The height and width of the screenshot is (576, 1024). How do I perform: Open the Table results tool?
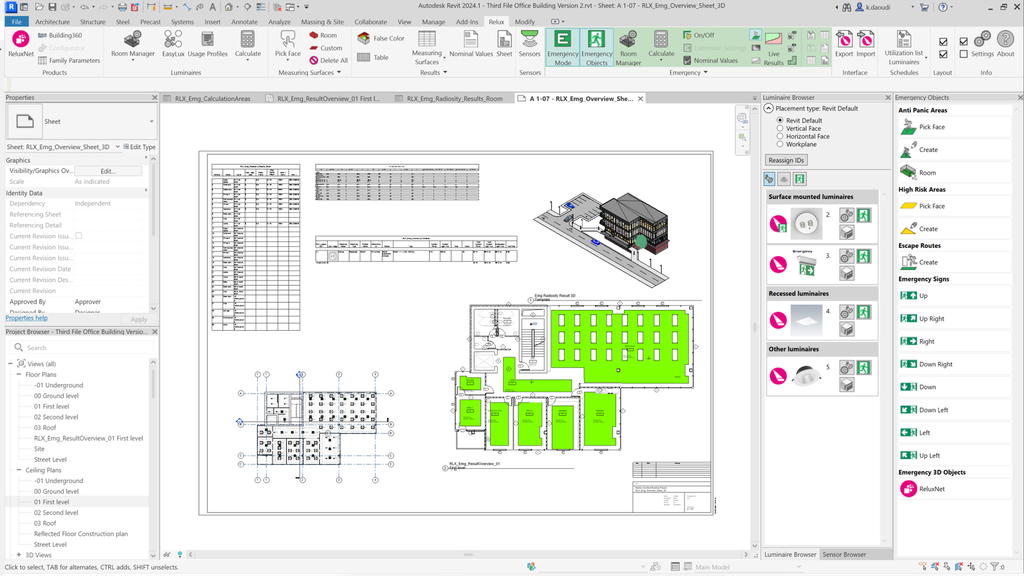[x=373, y=57]
